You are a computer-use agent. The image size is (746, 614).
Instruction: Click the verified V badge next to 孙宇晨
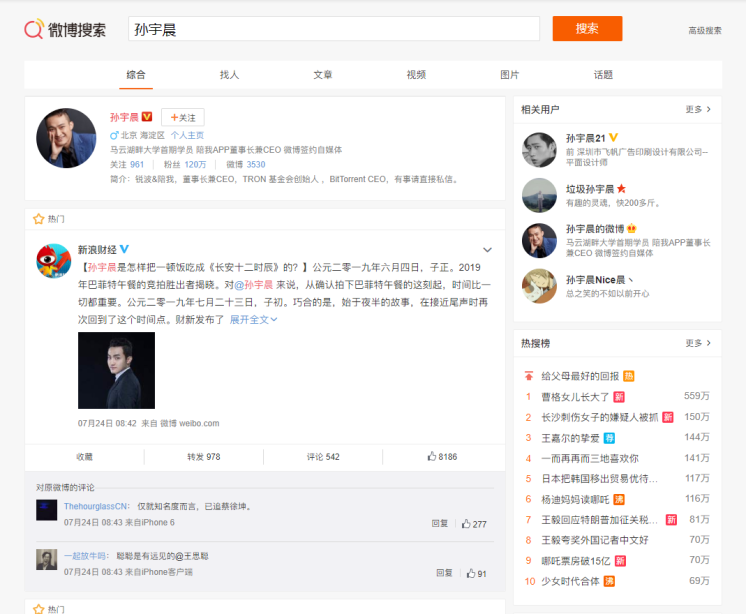pyautogui.click(x=147, y=117)
